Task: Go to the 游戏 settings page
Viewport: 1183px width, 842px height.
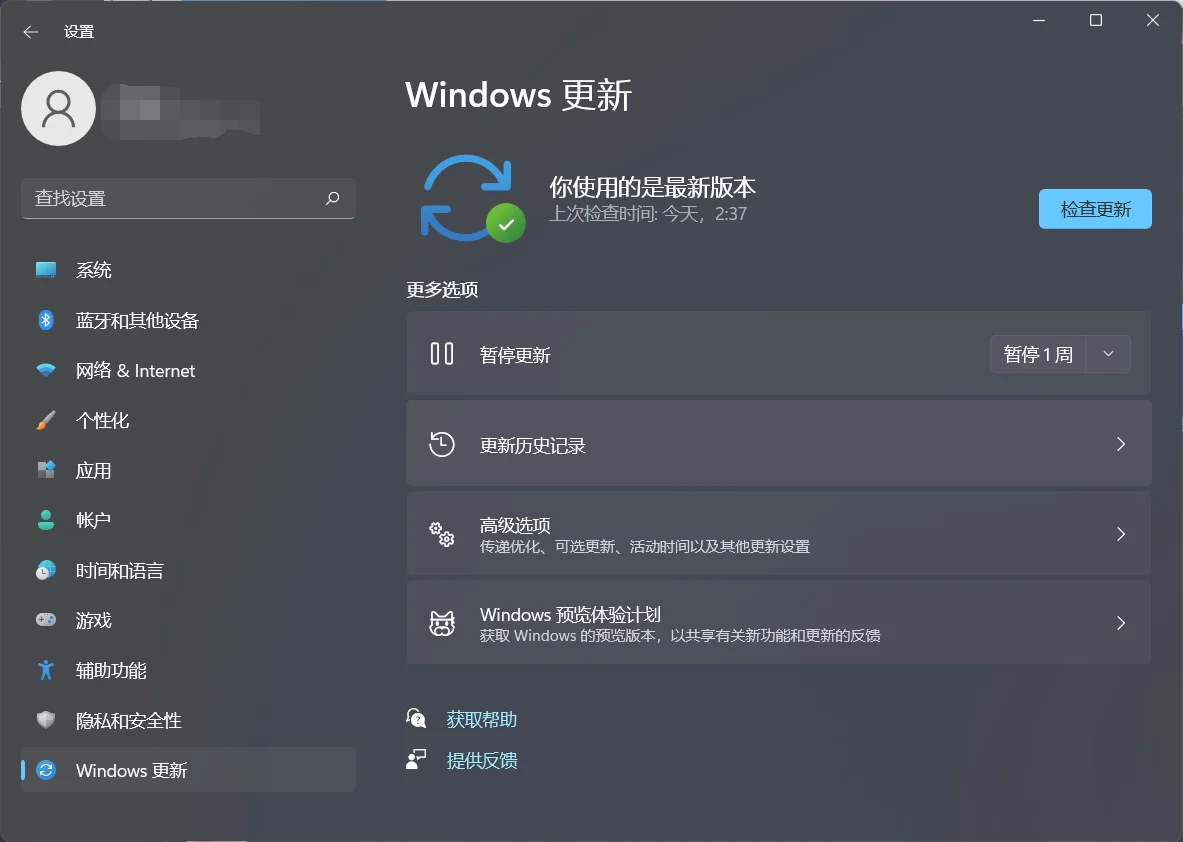Action: point(188,620)
